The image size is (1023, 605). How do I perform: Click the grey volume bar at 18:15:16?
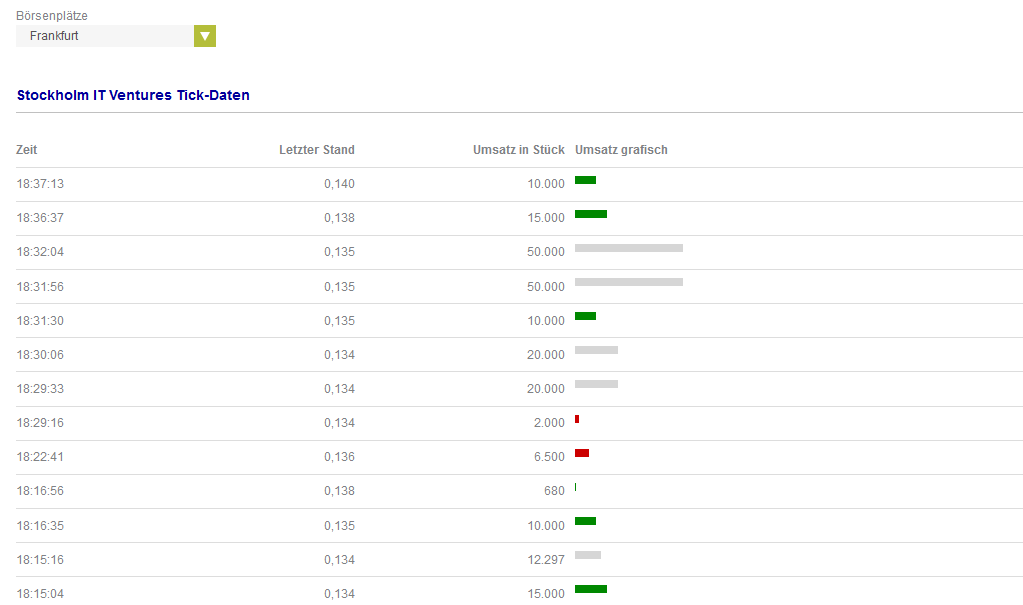pyautogui.click(x=588, y=555)
